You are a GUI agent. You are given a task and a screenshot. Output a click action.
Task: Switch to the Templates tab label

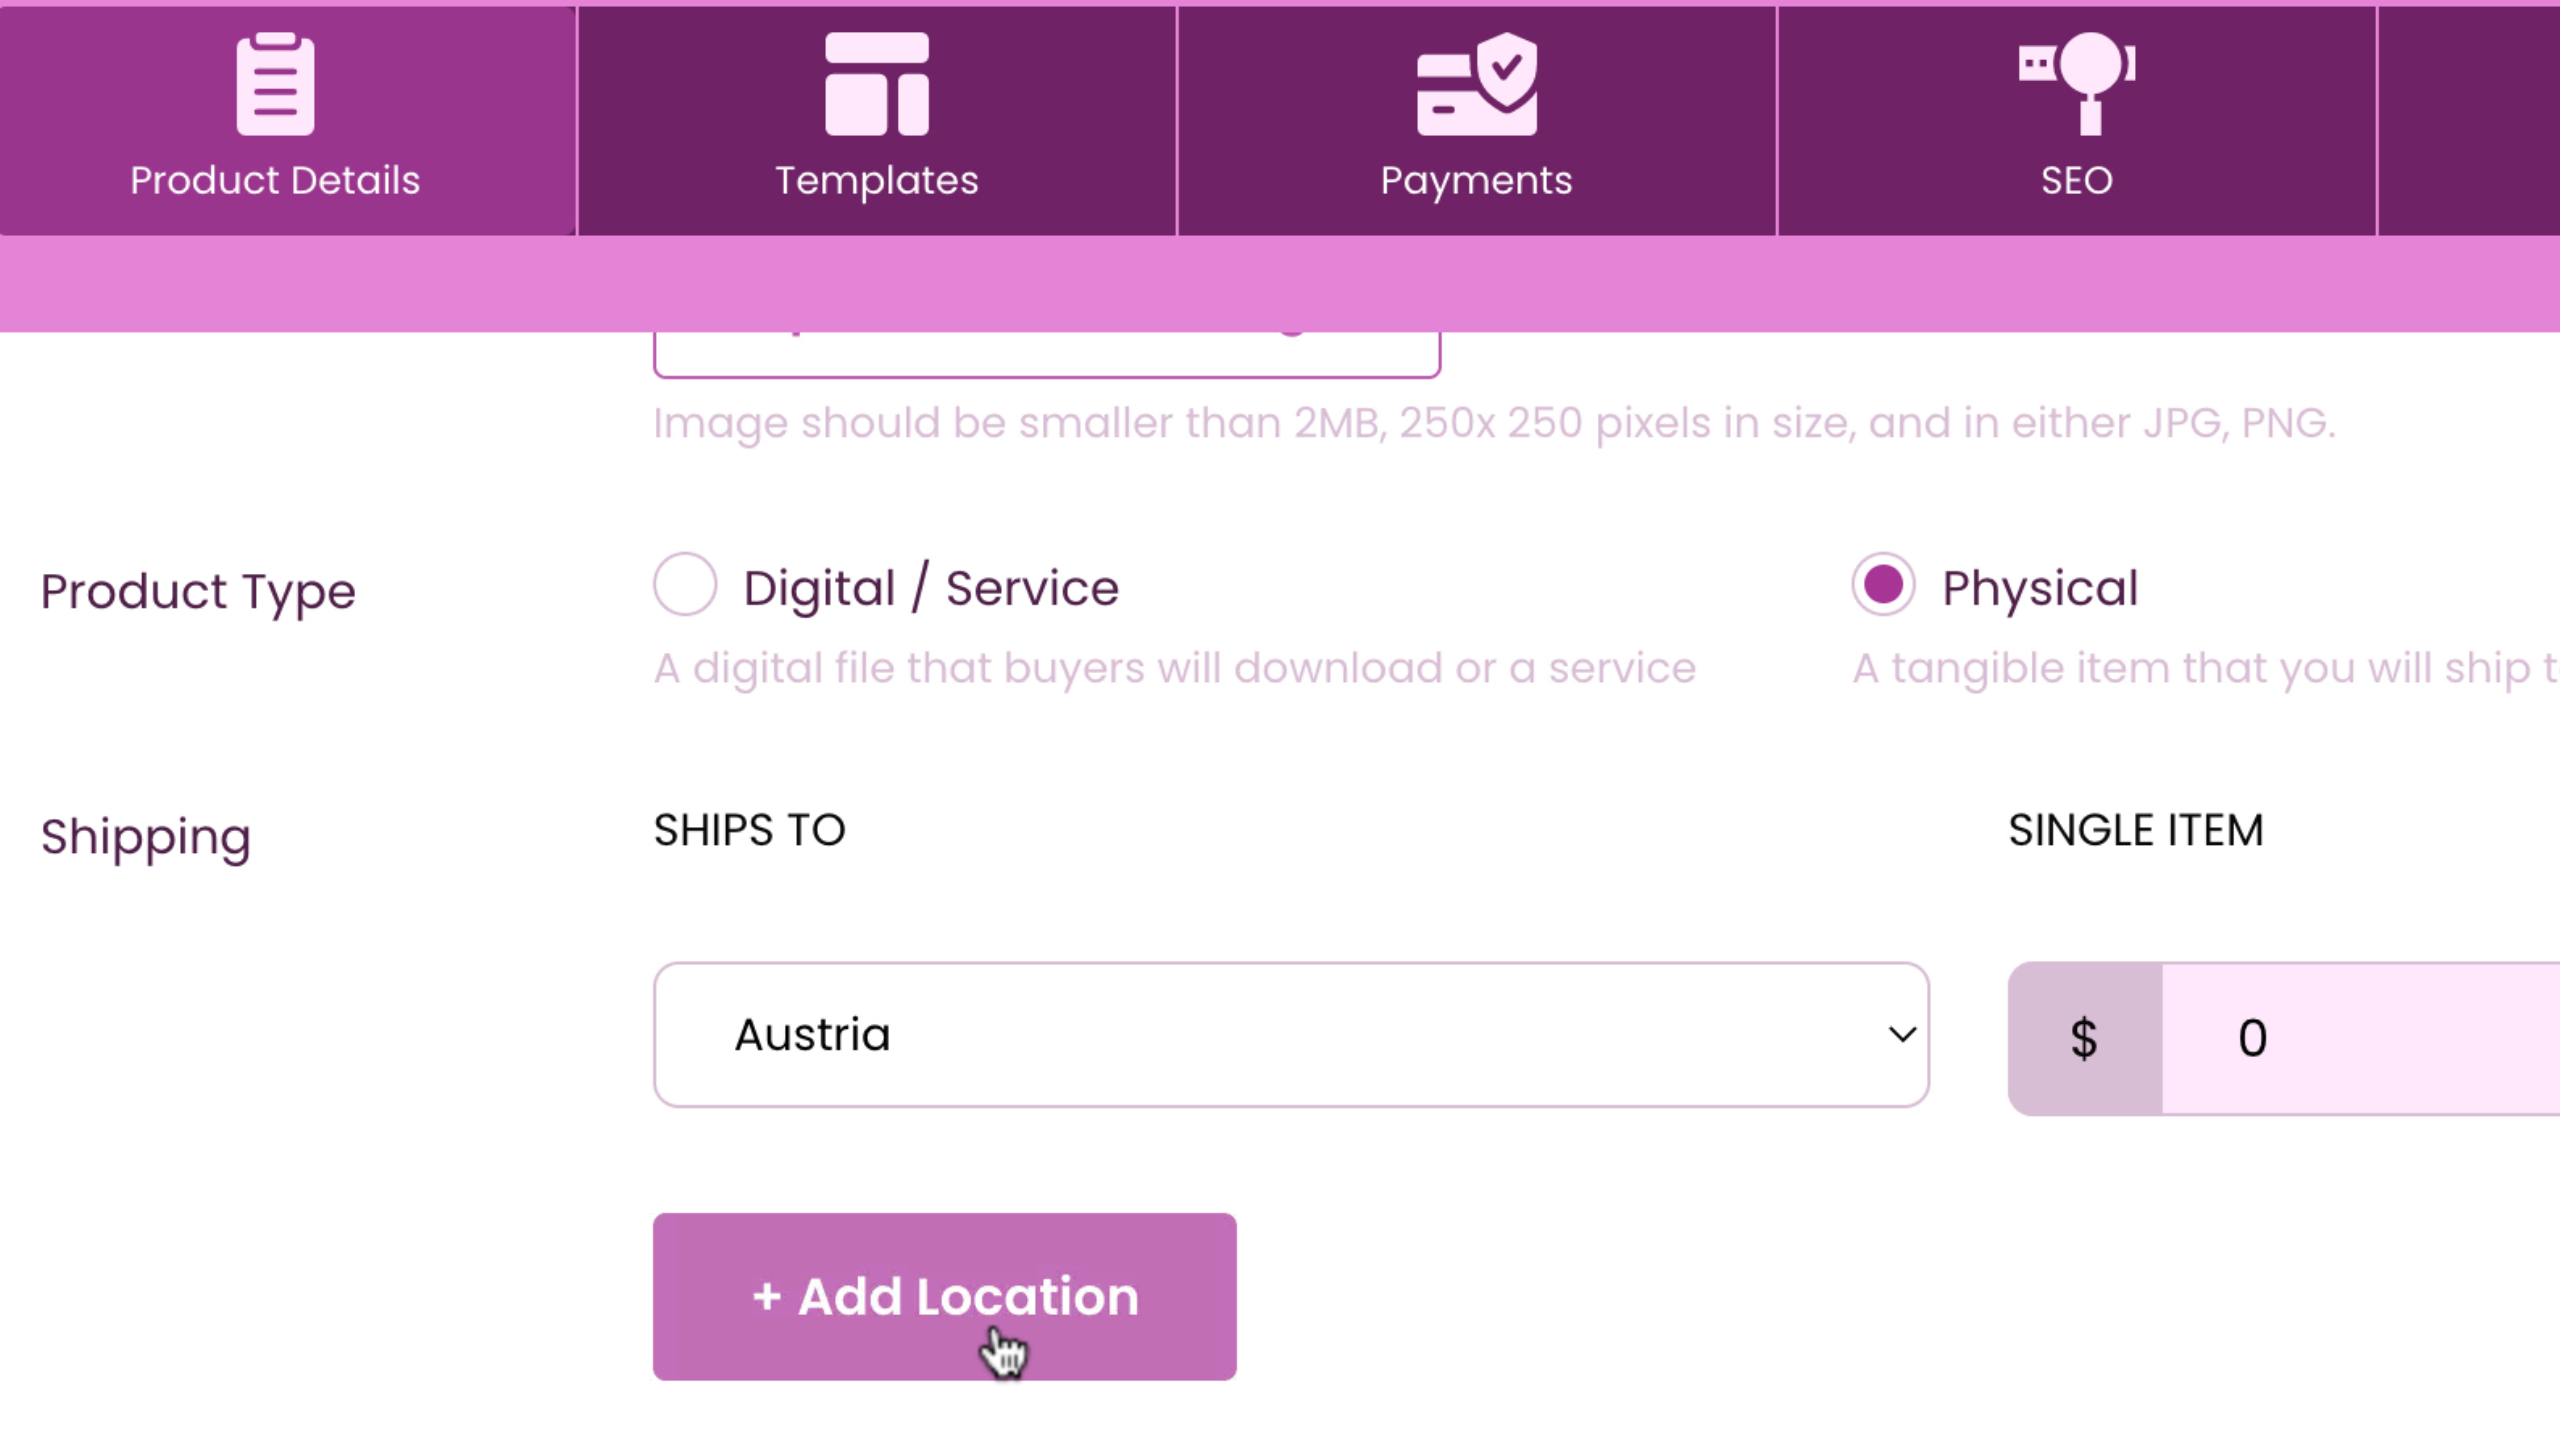876,181
